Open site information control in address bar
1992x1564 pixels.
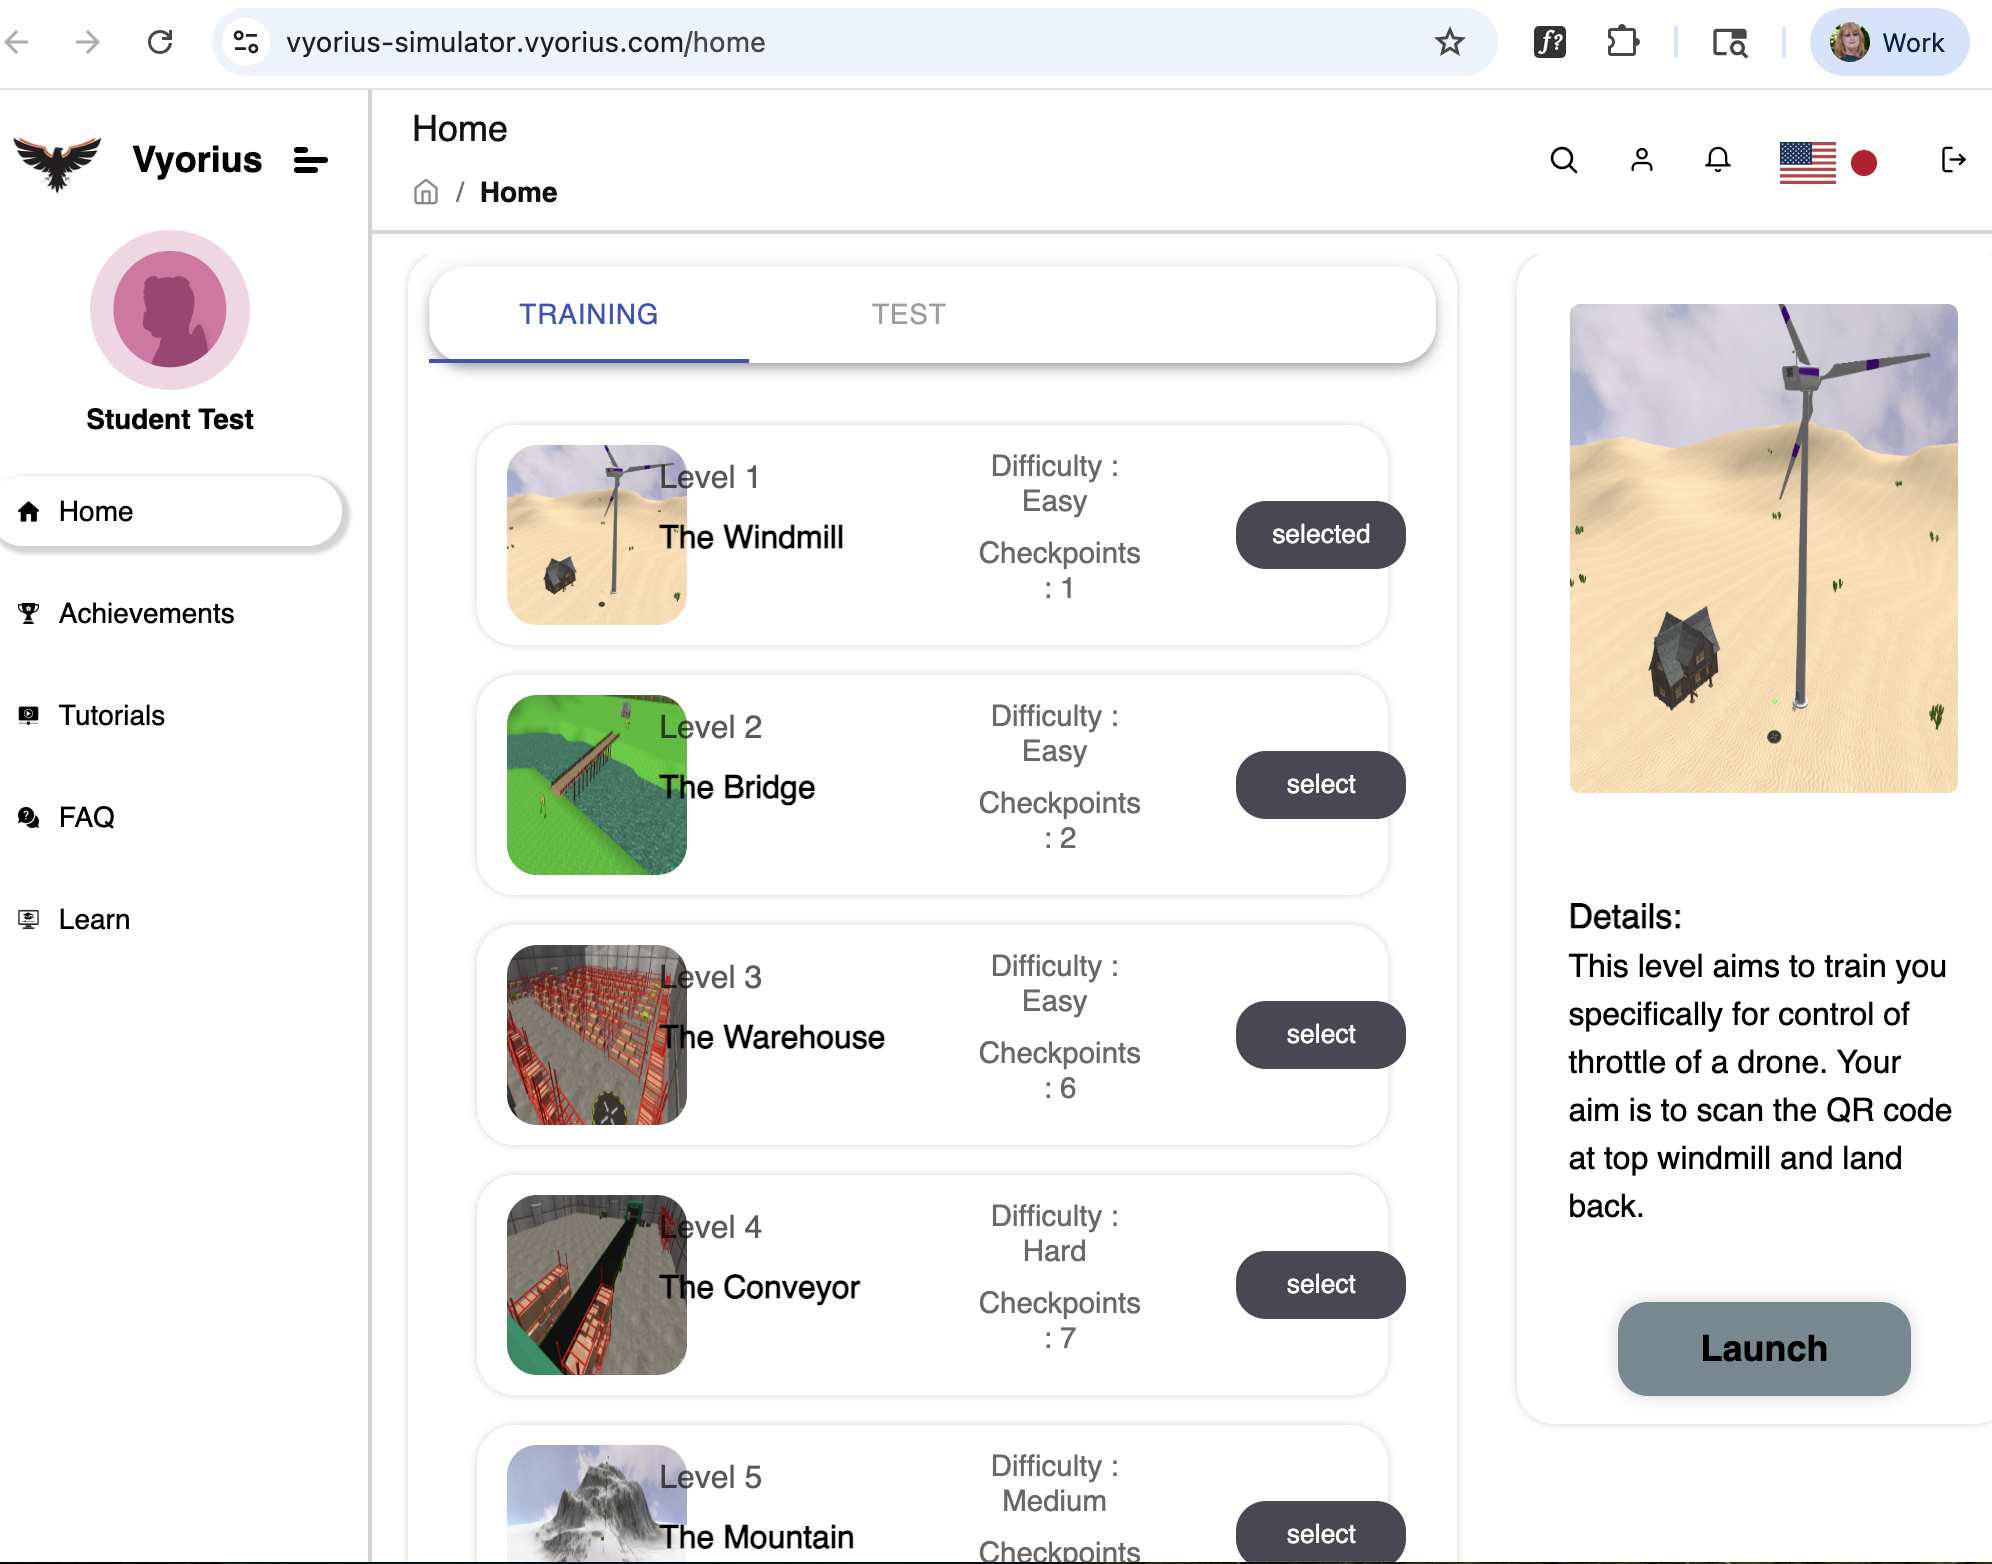(246, 42)
